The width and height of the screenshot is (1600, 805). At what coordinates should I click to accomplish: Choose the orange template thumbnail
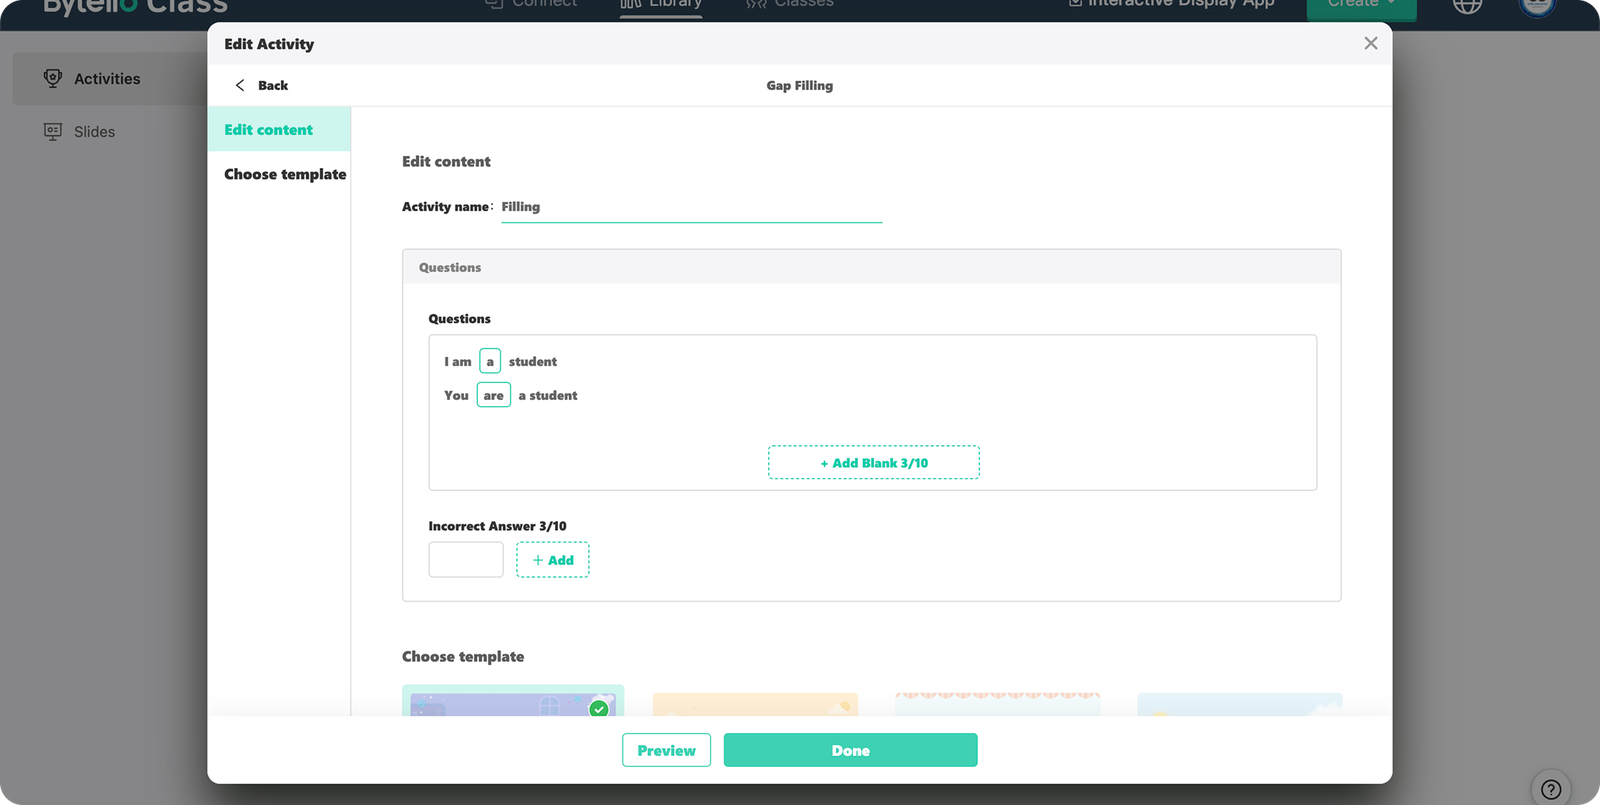click(x=755, y=705)
